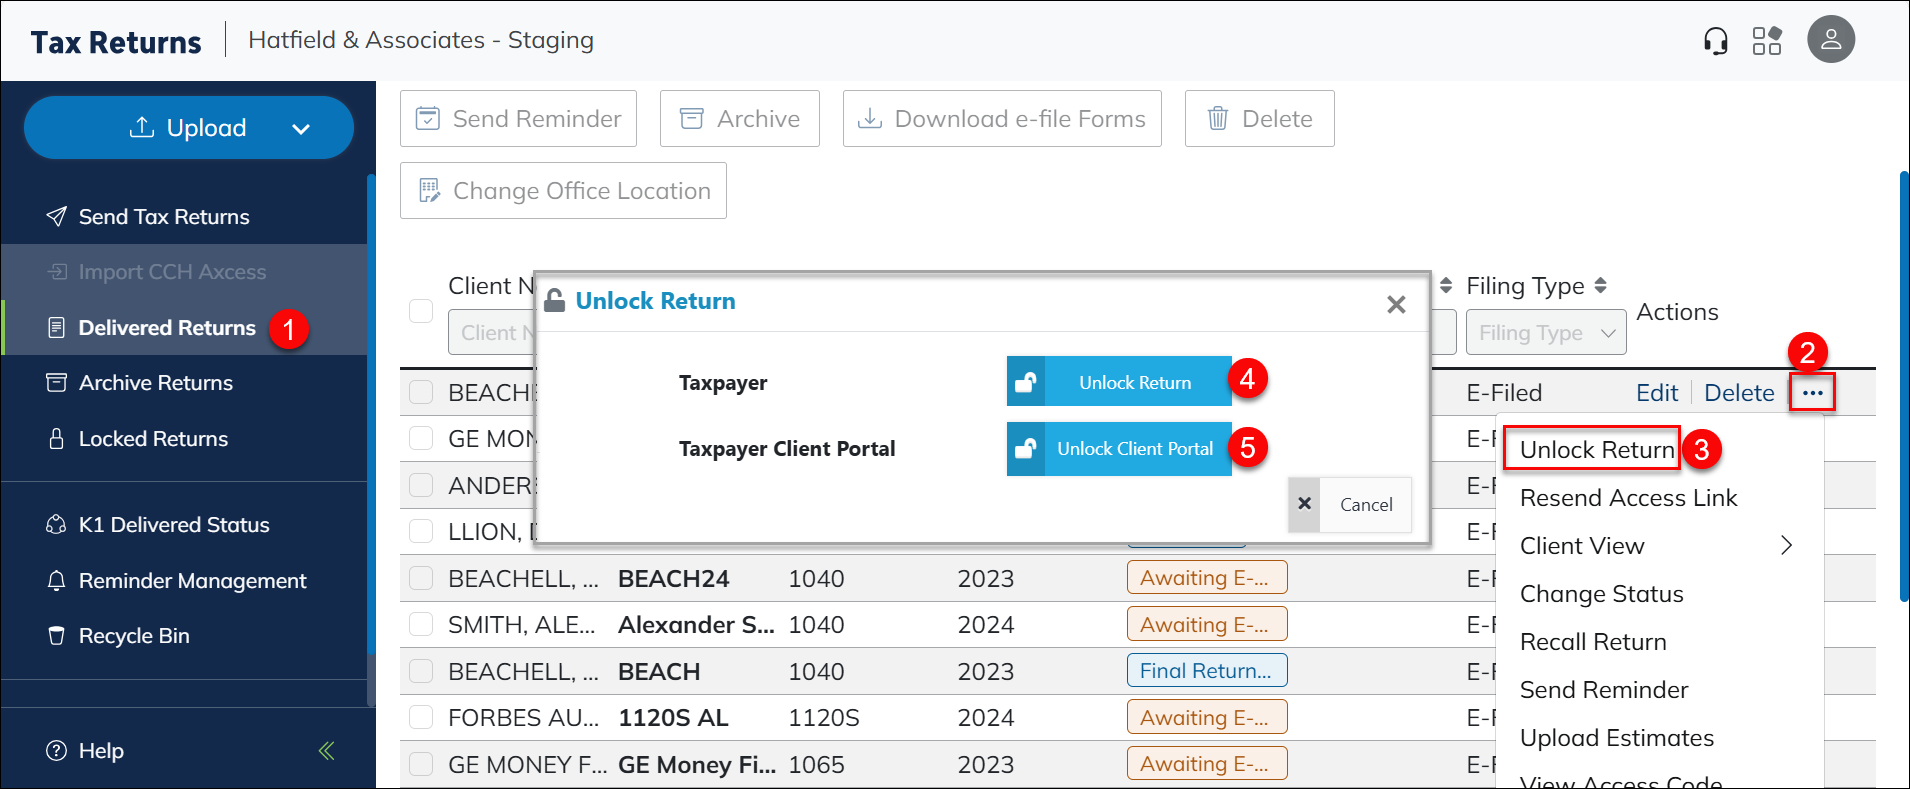The height and width of the screenshot is (789, 1910).
Task: Check the SMITH, ALE... row checkbox
Action: coord(421,625)
